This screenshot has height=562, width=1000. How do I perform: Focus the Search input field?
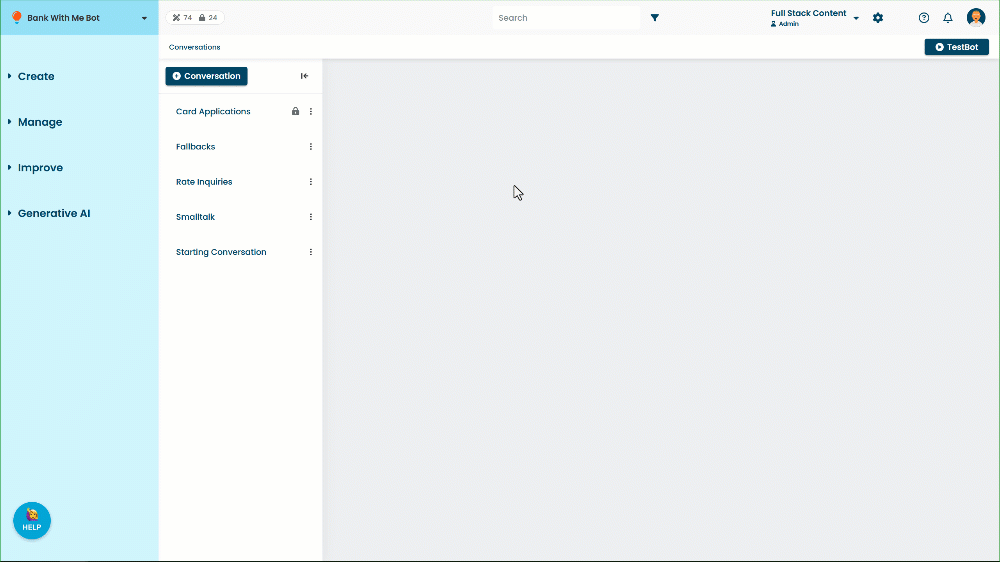click(566, 18)
